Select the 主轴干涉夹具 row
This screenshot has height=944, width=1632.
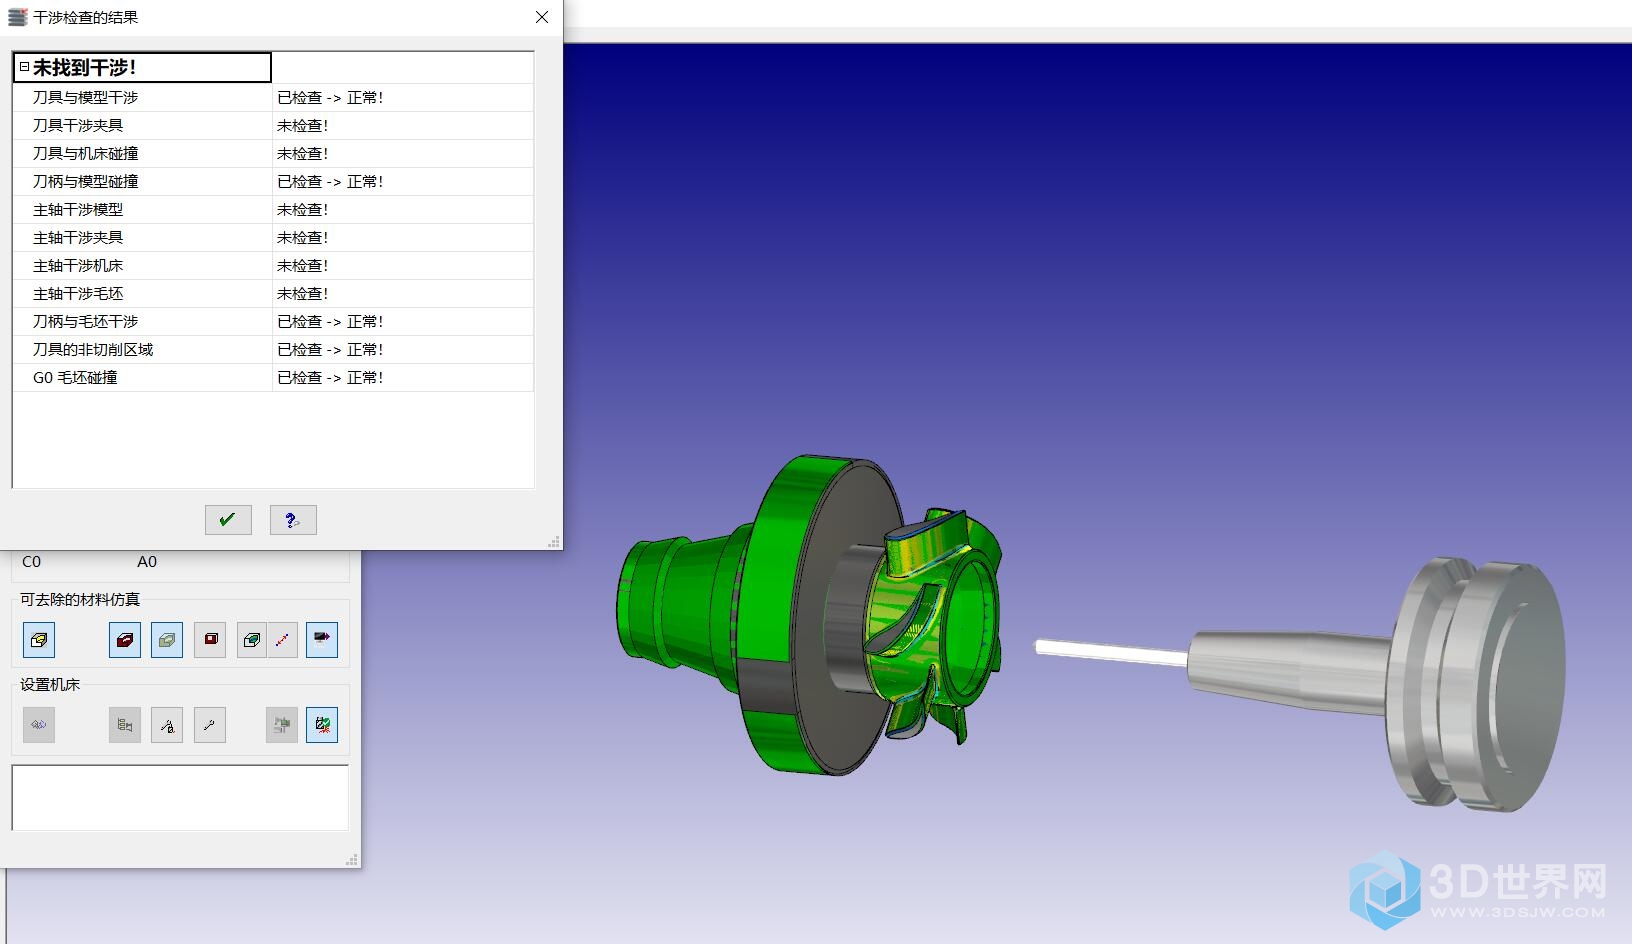pyautogui.click(x=273, y=237)
